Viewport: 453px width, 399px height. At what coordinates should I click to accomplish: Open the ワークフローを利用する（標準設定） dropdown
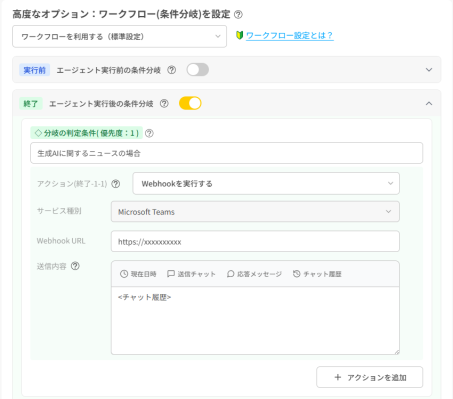tap(119, 36)
